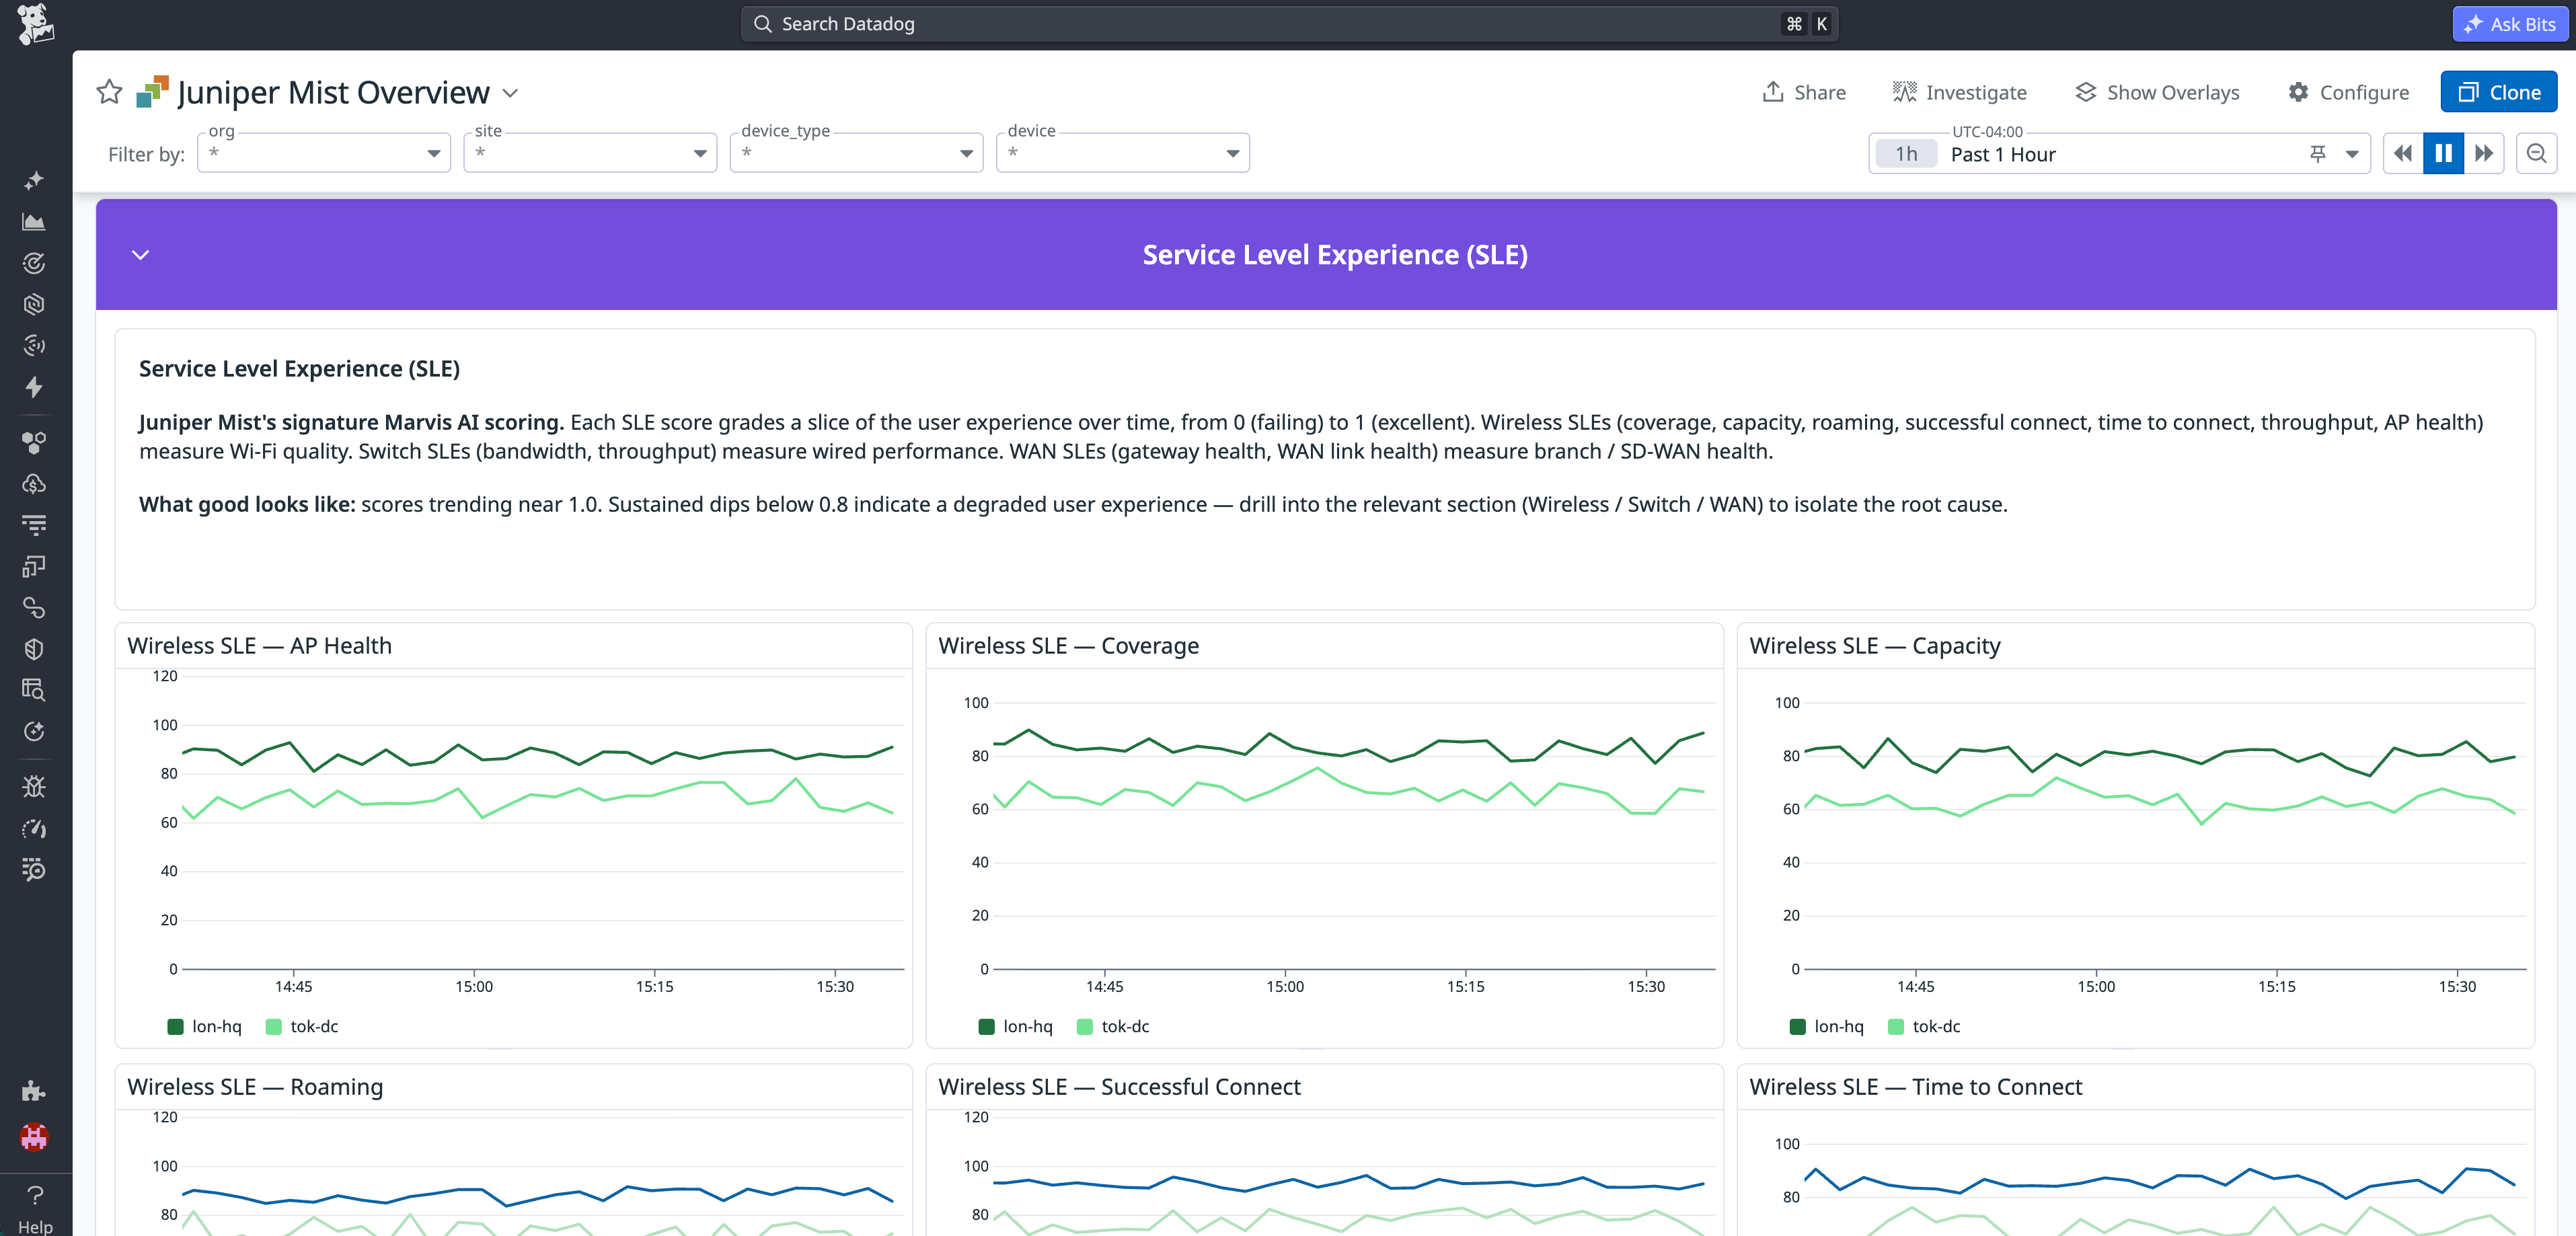Toggle lon-hq series in Capacity legend
Viewport: 2576px width, 1236px height.
click(x=1827, y=1026)
